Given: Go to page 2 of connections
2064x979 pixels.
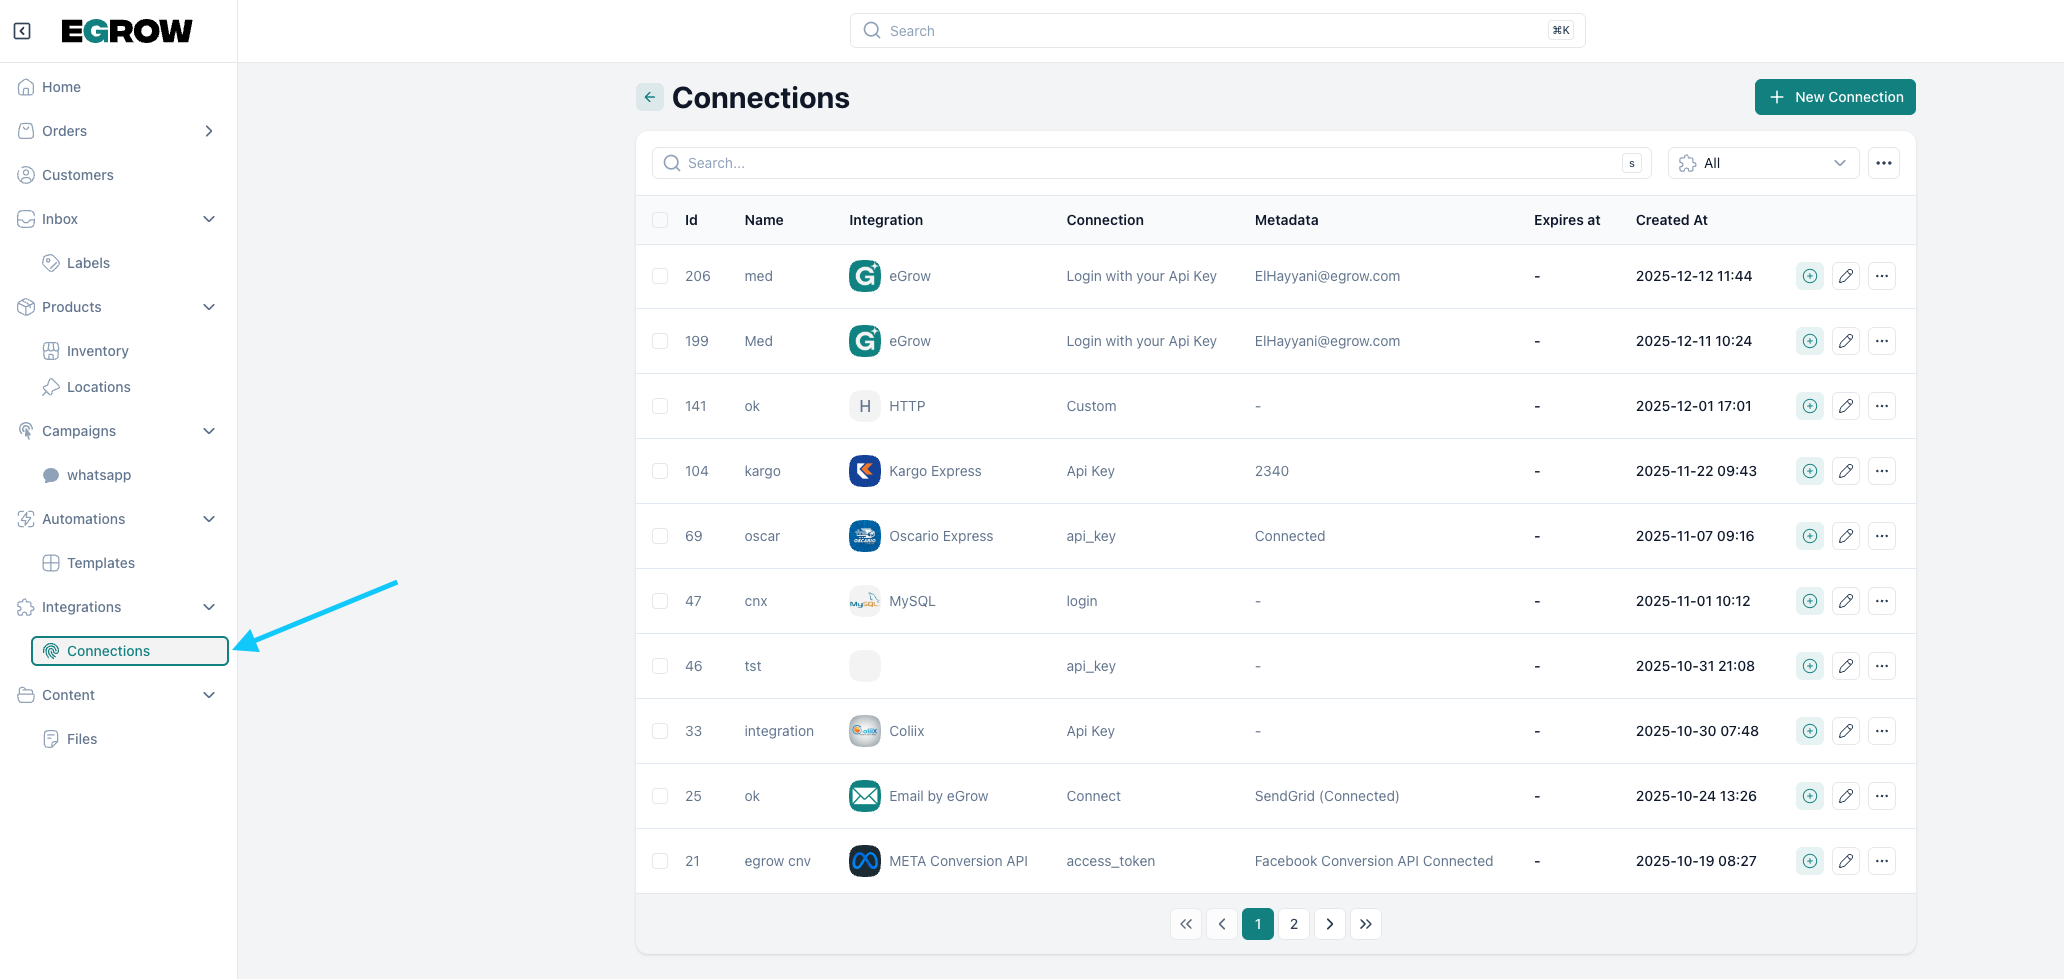Looking at the screenshot, I should [x=1294, y=924].
